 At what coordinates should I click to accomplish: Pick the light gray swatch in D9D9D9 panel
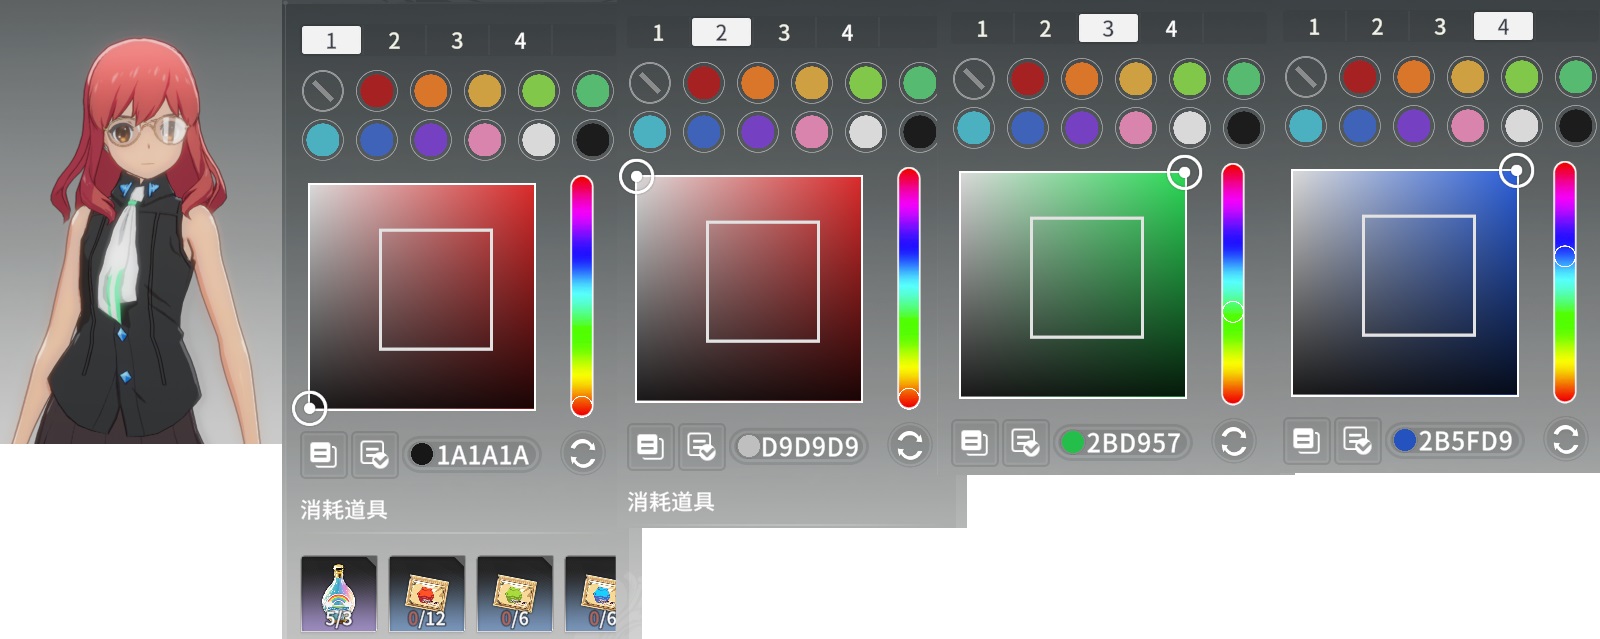[x=866, y=132]
